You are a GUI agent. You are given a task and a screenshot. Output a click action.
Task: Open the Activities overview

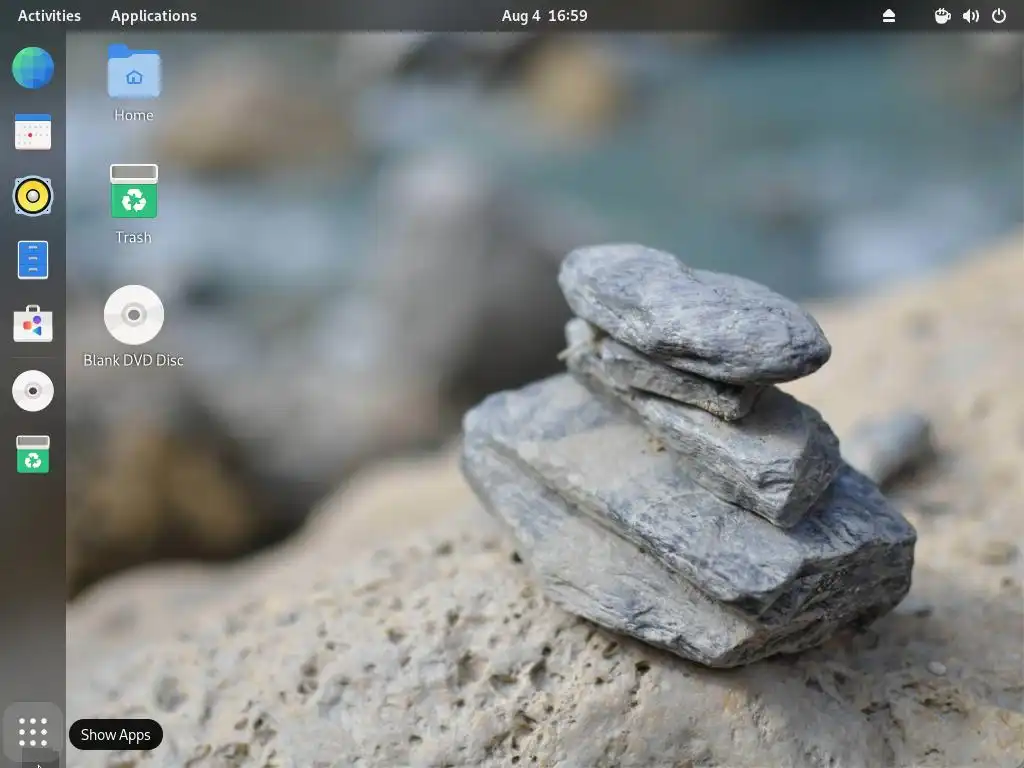pyautogui.click(x=49, y=16)
